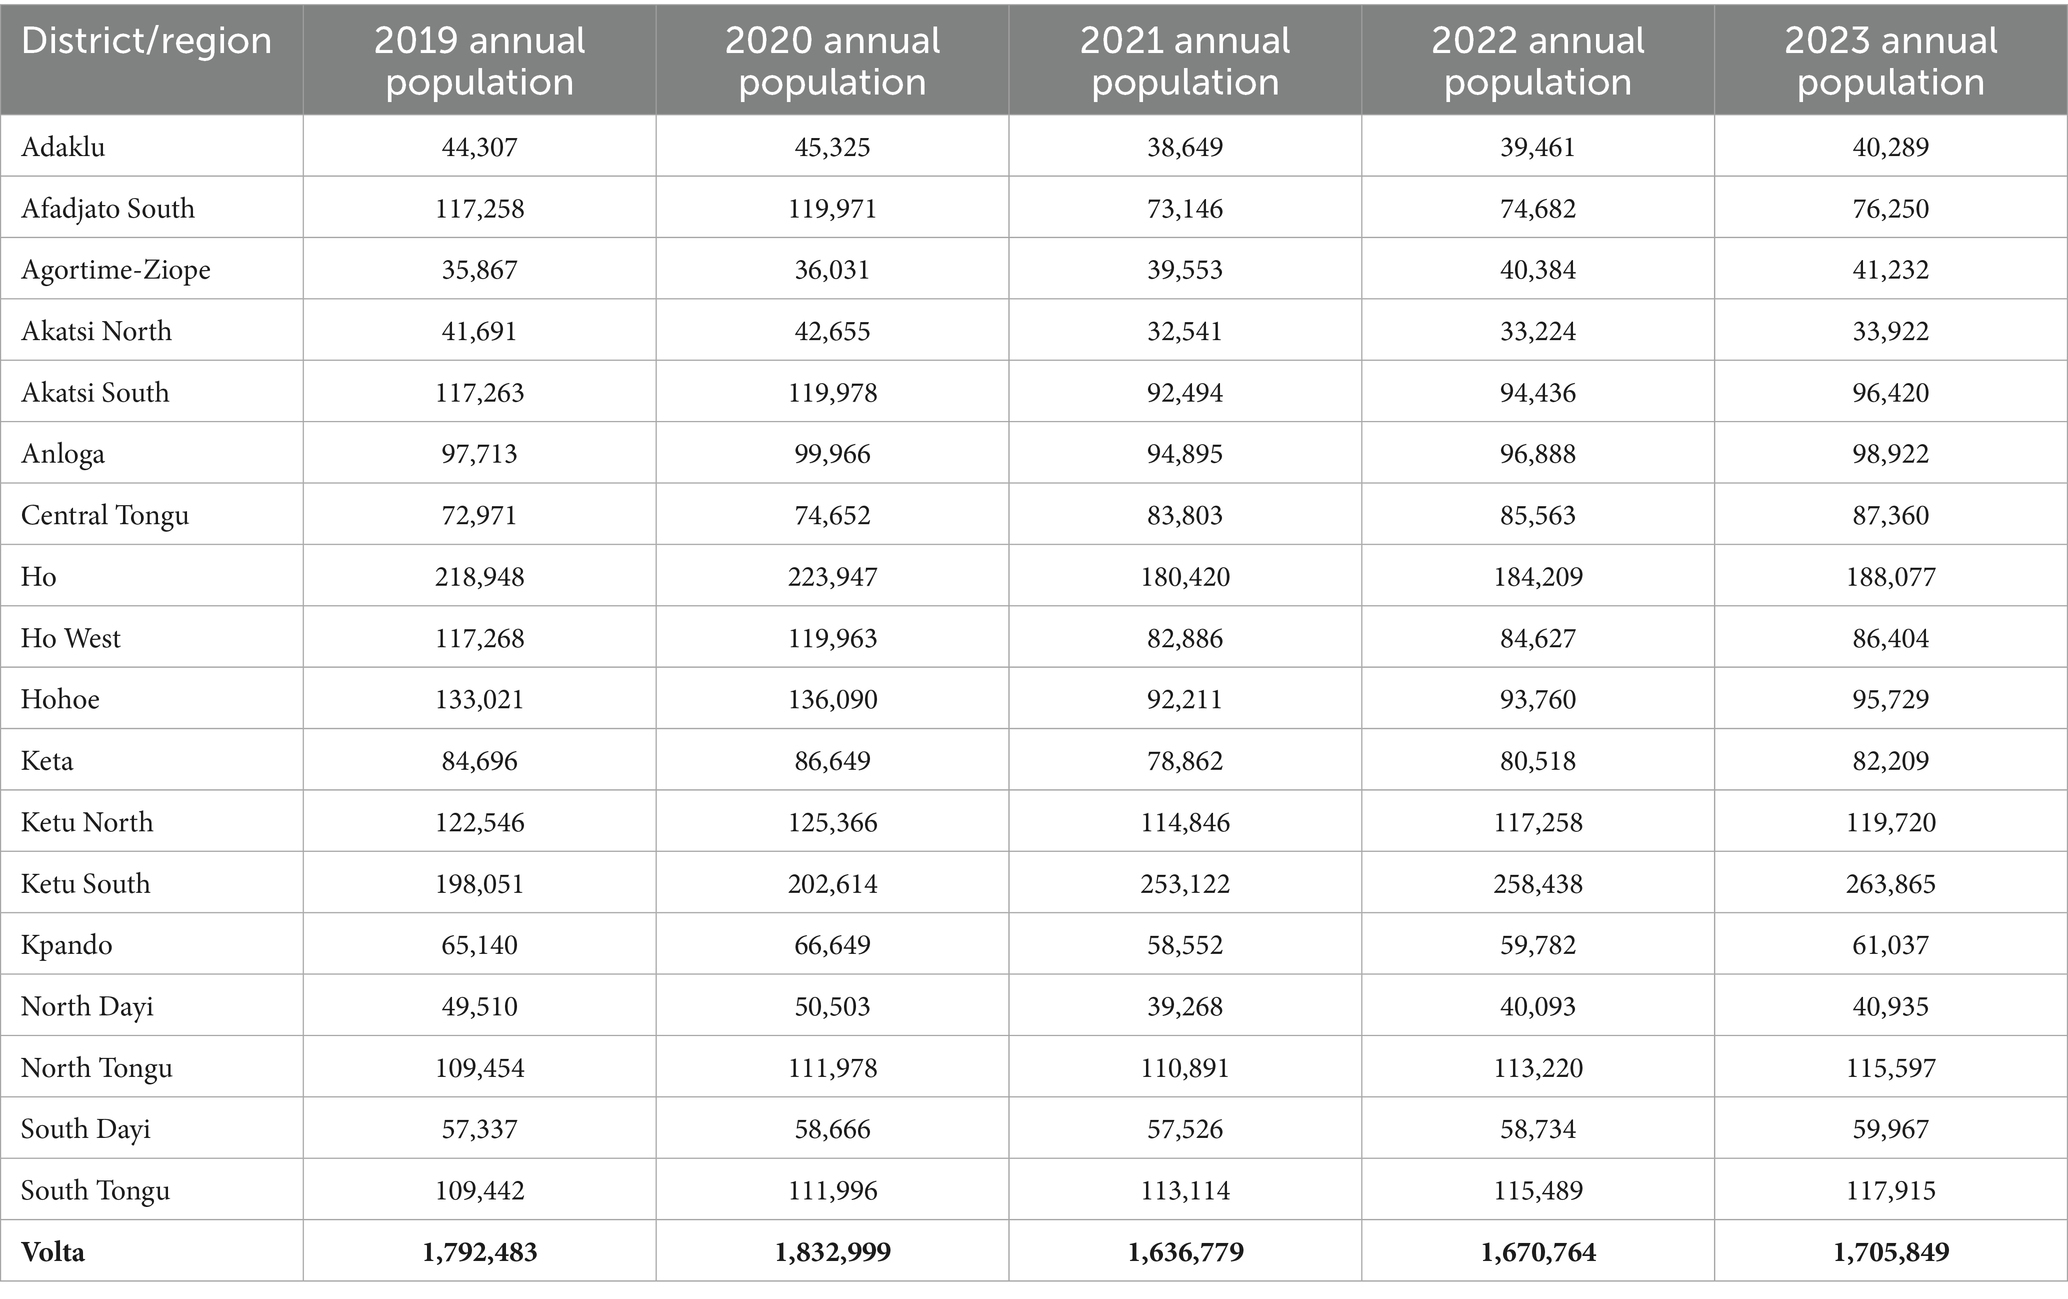The width and height of the screenshot is (2068, 1299).
Task: Select the 2019 annual population header
Action: pos(479,61)
